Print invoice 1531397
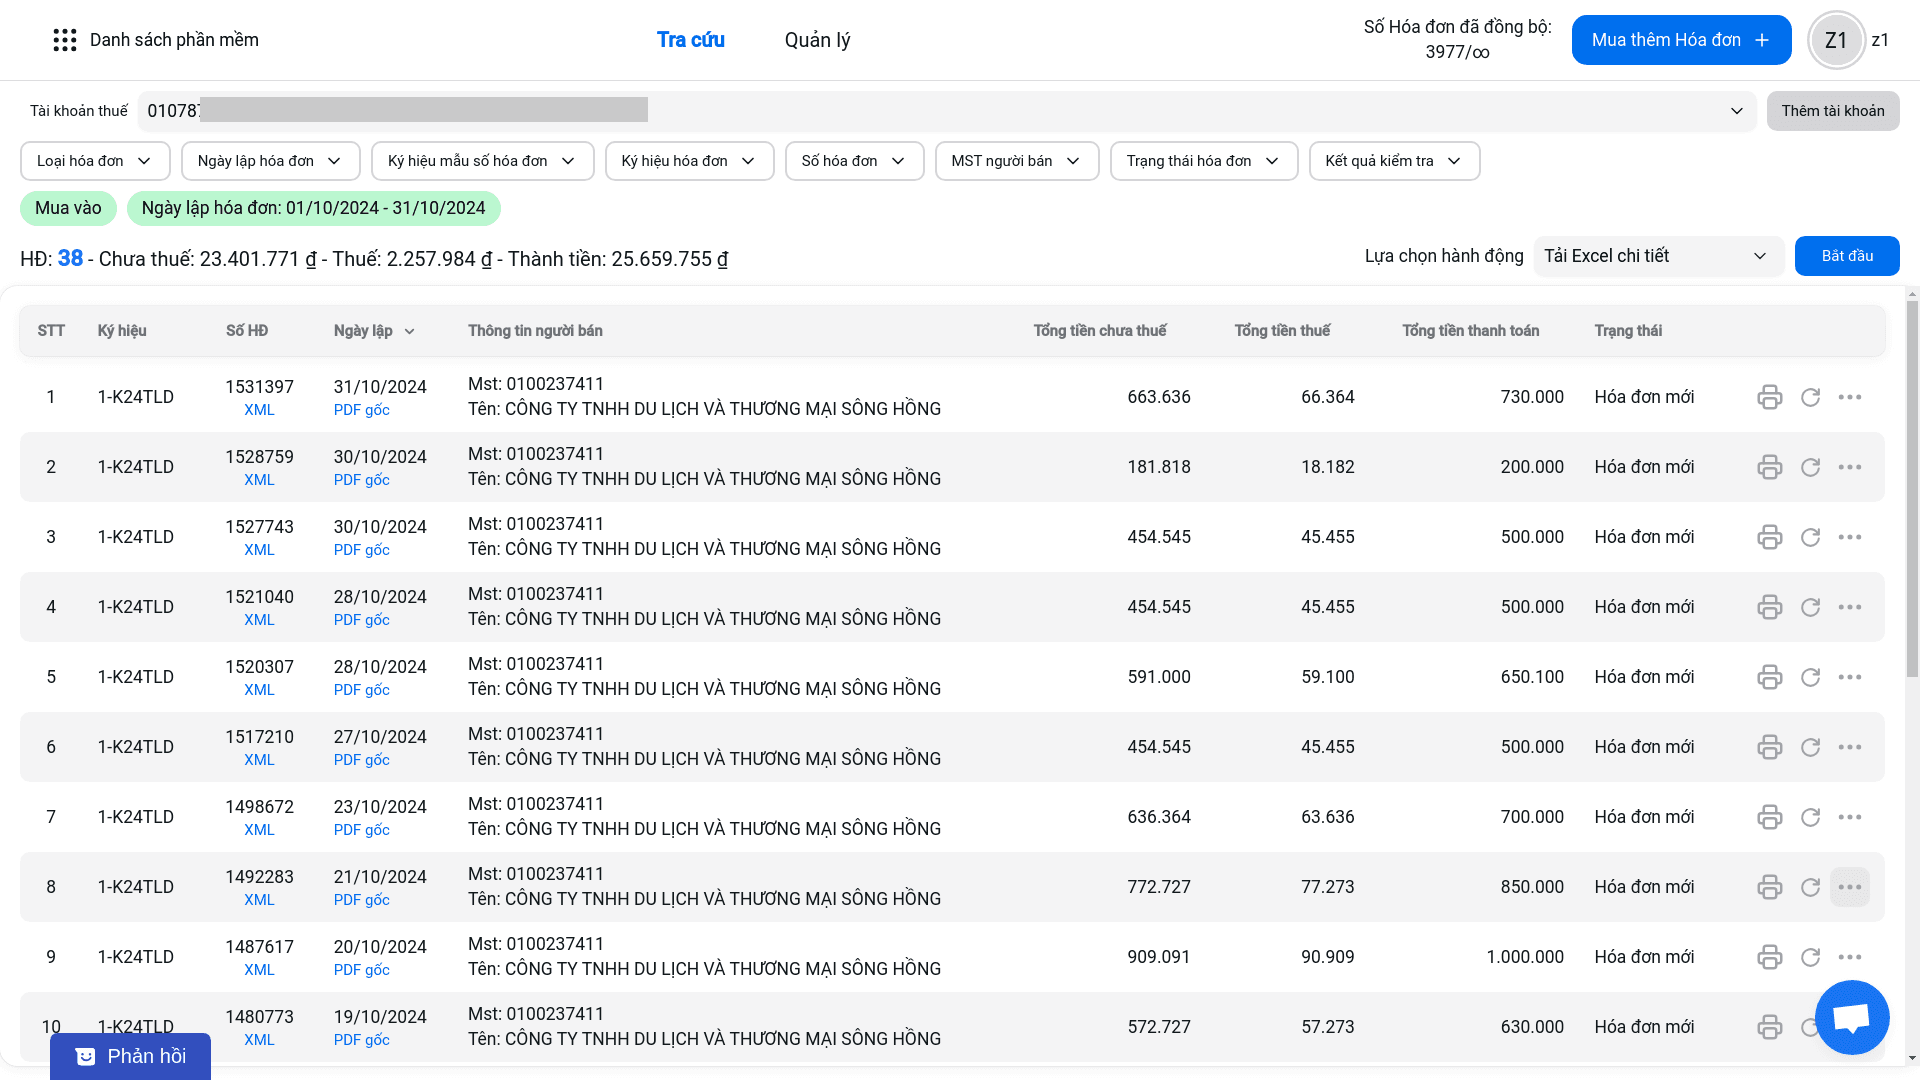This screenshot has height=1080, width=1920. (1769, 397)
